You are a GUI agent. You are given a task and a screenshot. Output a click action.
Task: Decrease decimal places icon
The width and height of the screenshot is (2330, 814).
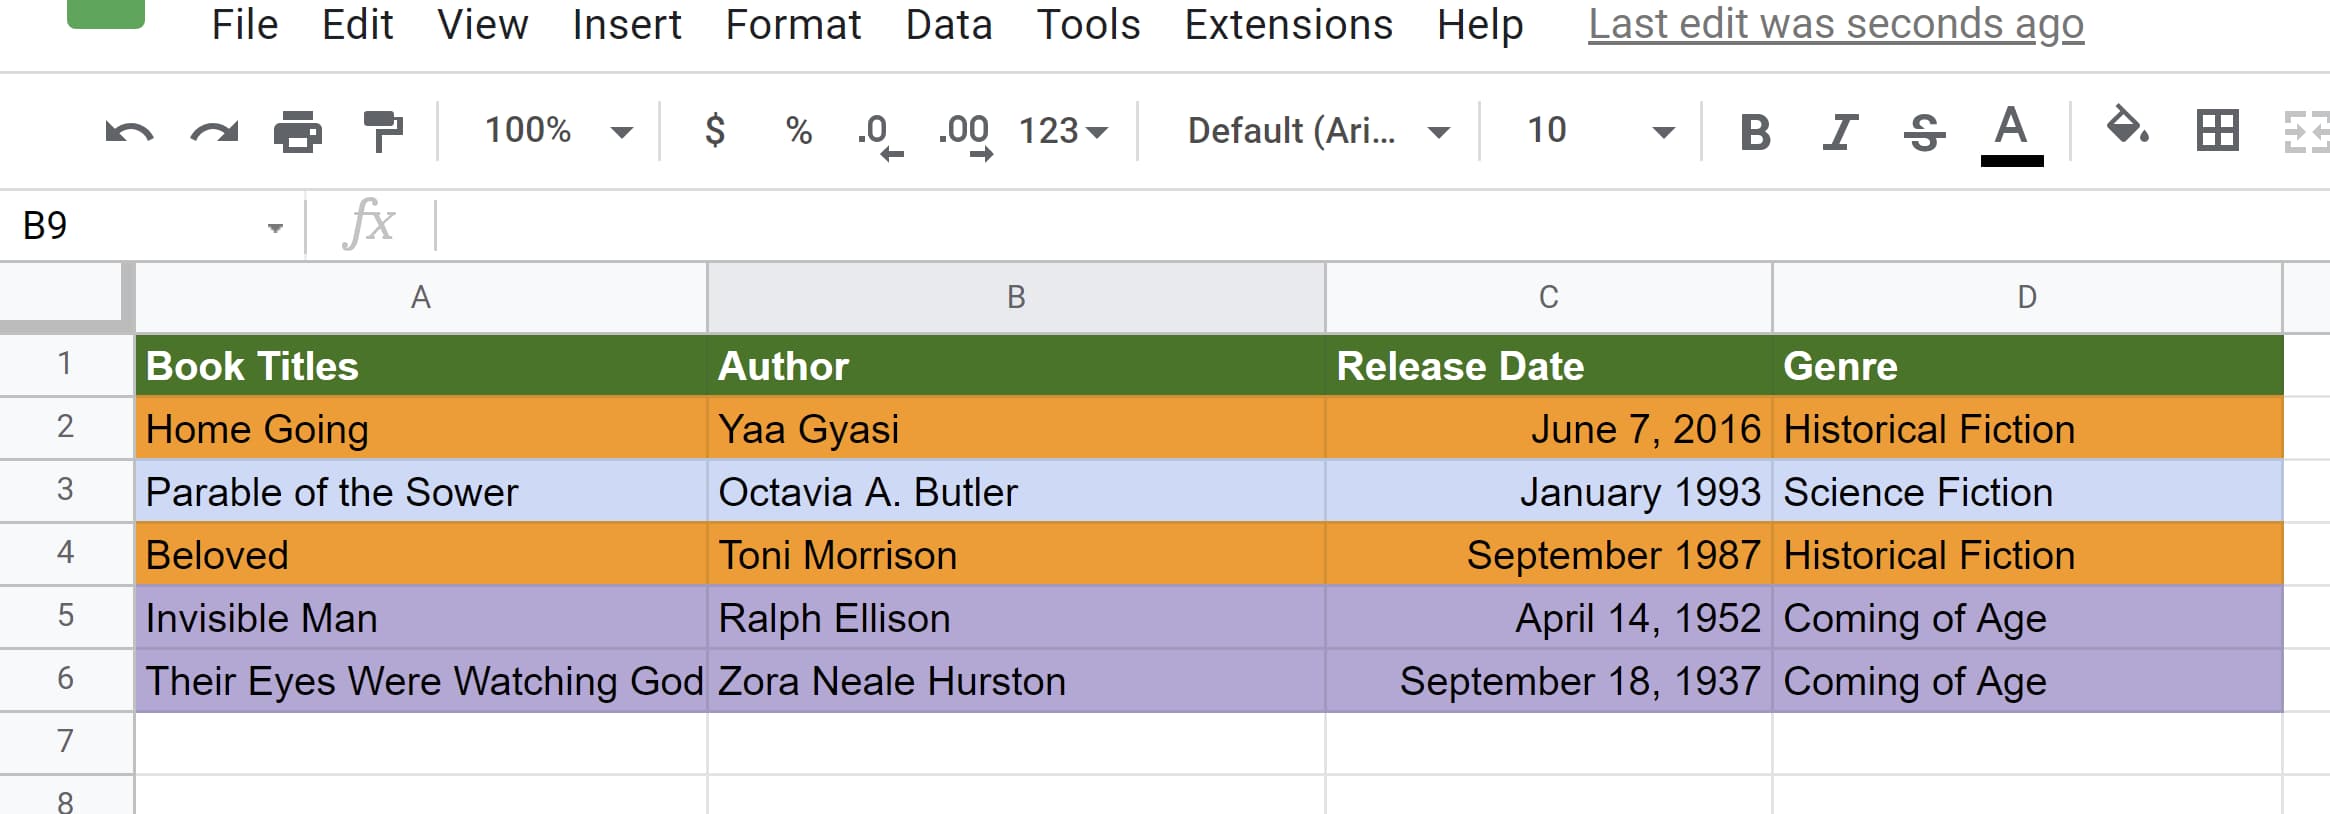(x=879, y=133)
